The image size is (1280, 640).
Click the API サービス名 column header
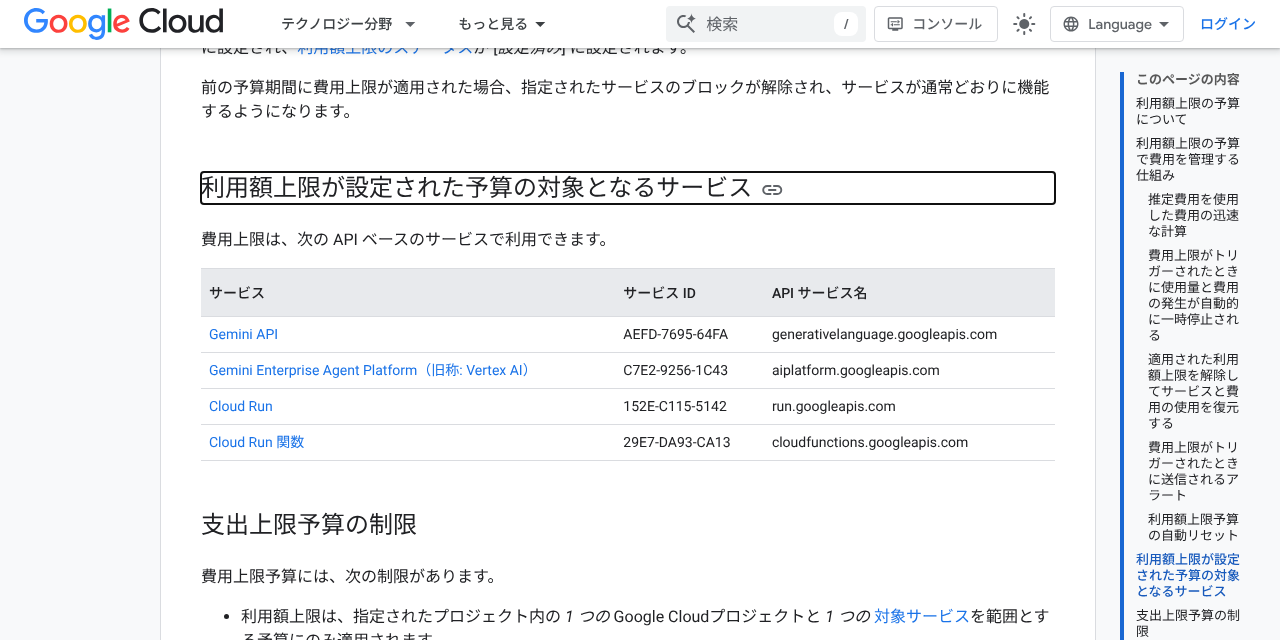coord(819,293)
